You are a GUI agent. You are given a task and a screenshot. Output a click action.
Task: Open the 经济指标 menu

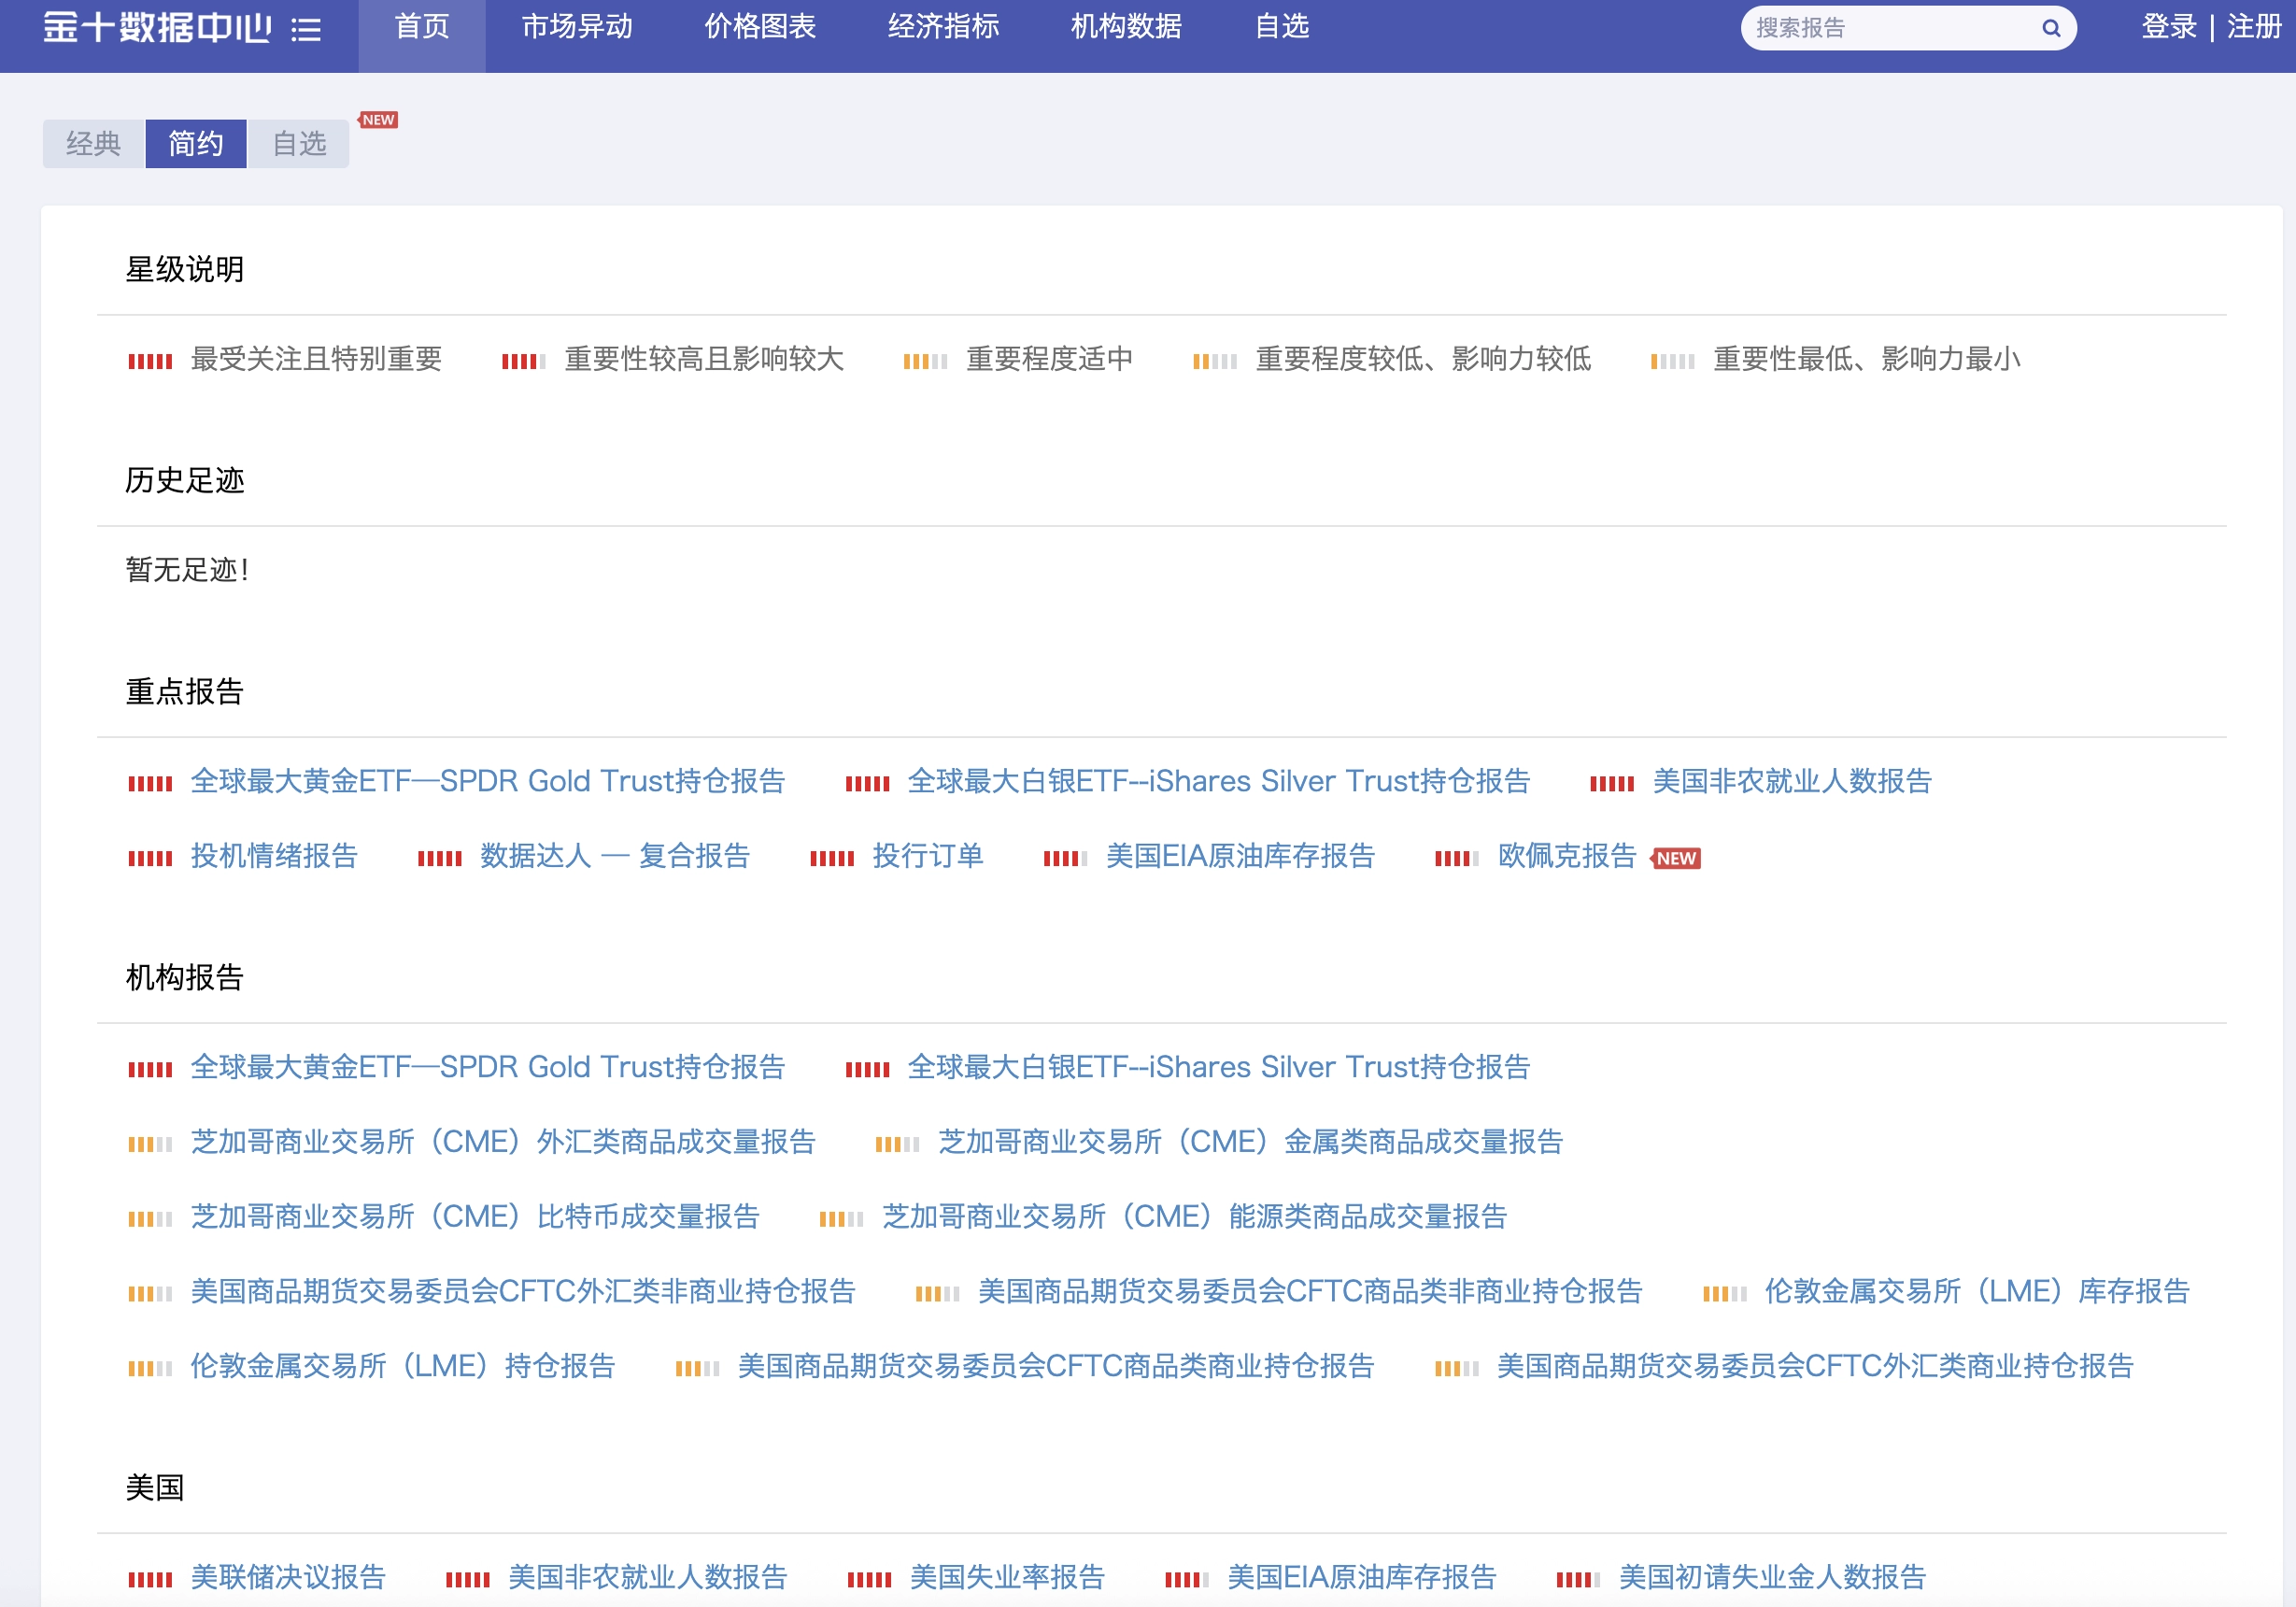(x=943, y=27)
